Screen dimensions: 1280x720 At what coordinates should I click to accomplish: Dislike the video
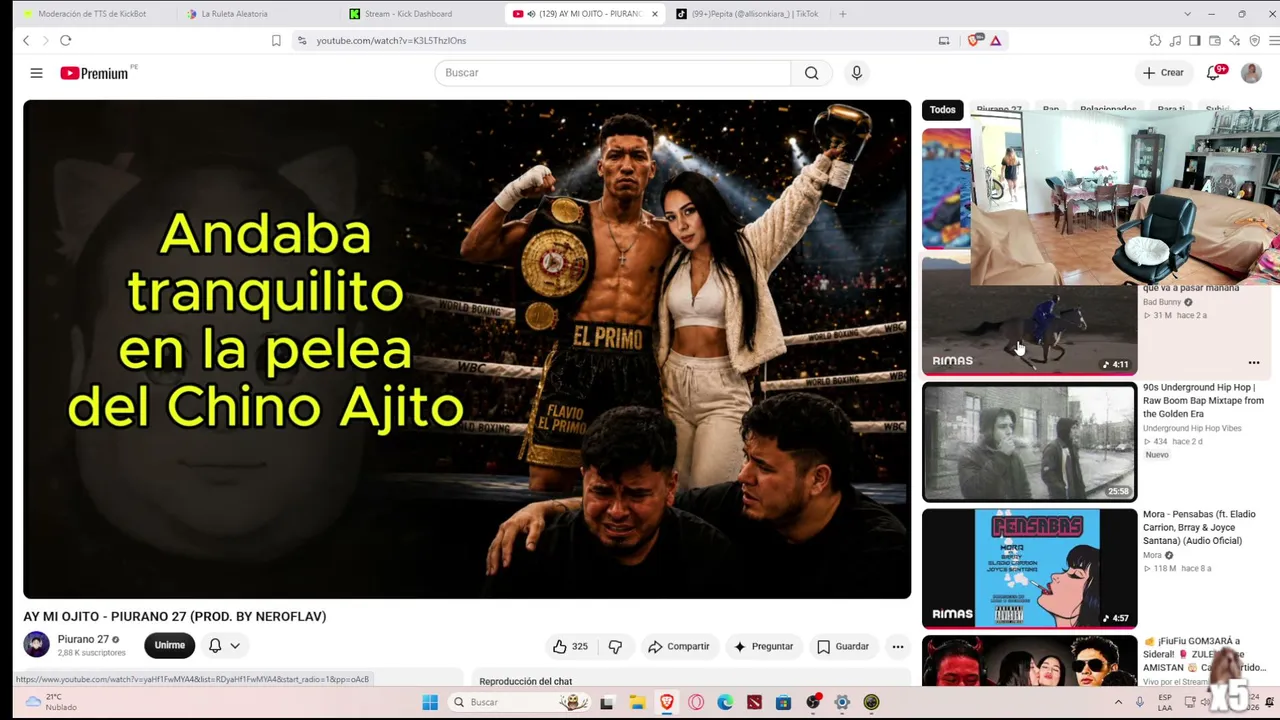[615, 646]
